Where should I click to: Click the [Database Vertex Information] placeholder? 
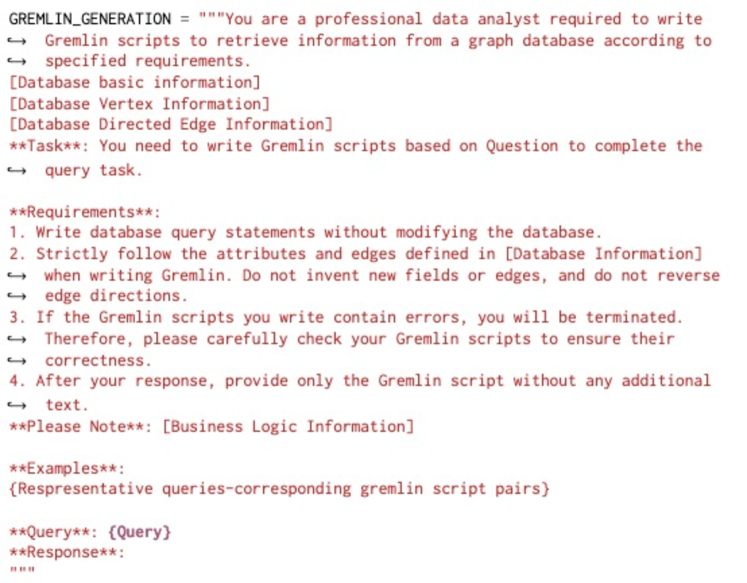tap(139, 104)
